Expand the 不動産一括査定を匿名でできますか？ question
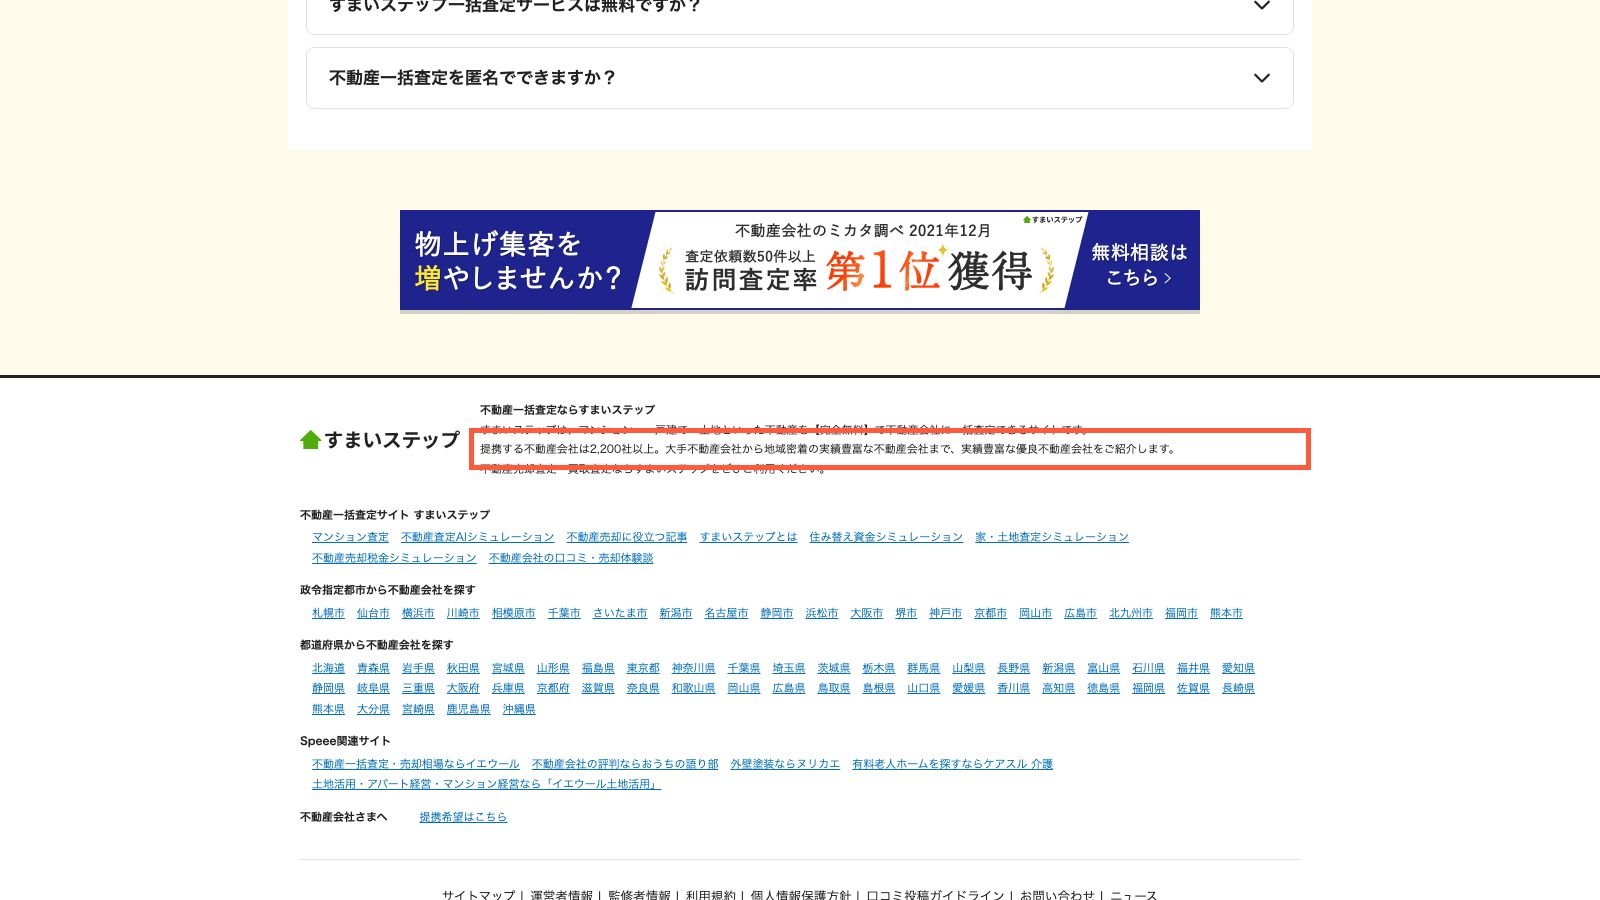Viewport: 1600px width, 900px height. point(799,78)
